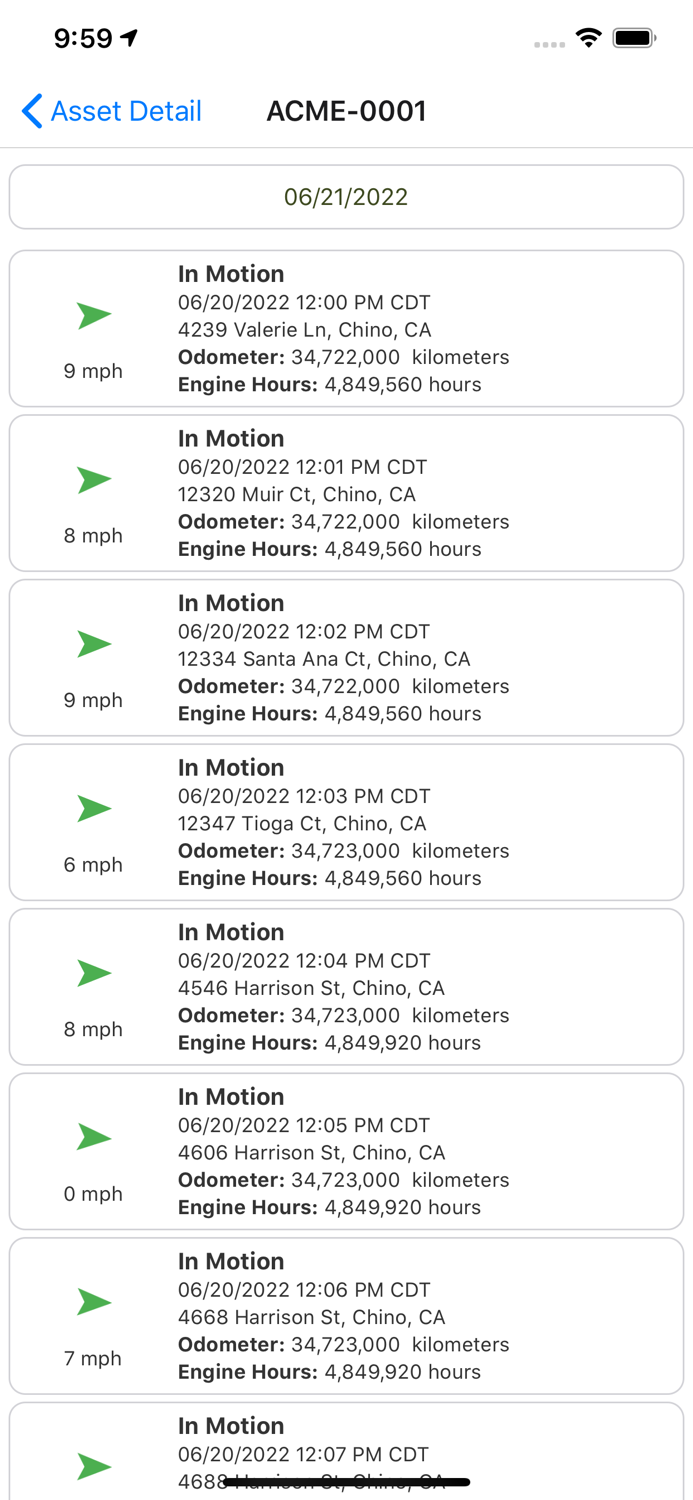Tap the Wi-Fi status icon
The width and height of the screenshot is (693, 1500).
[589, 38]
